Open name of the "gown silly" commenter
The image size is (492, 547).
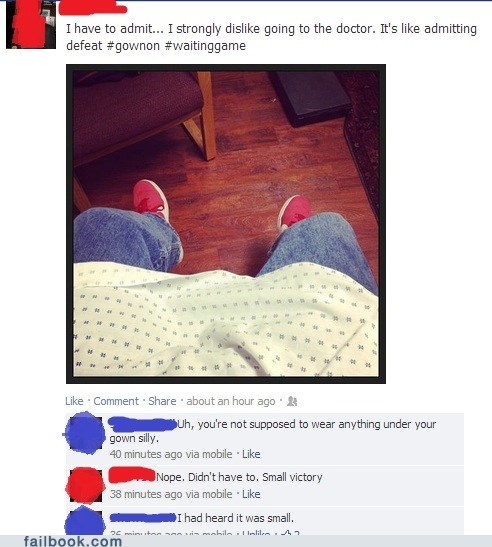[x=142, y=424]
